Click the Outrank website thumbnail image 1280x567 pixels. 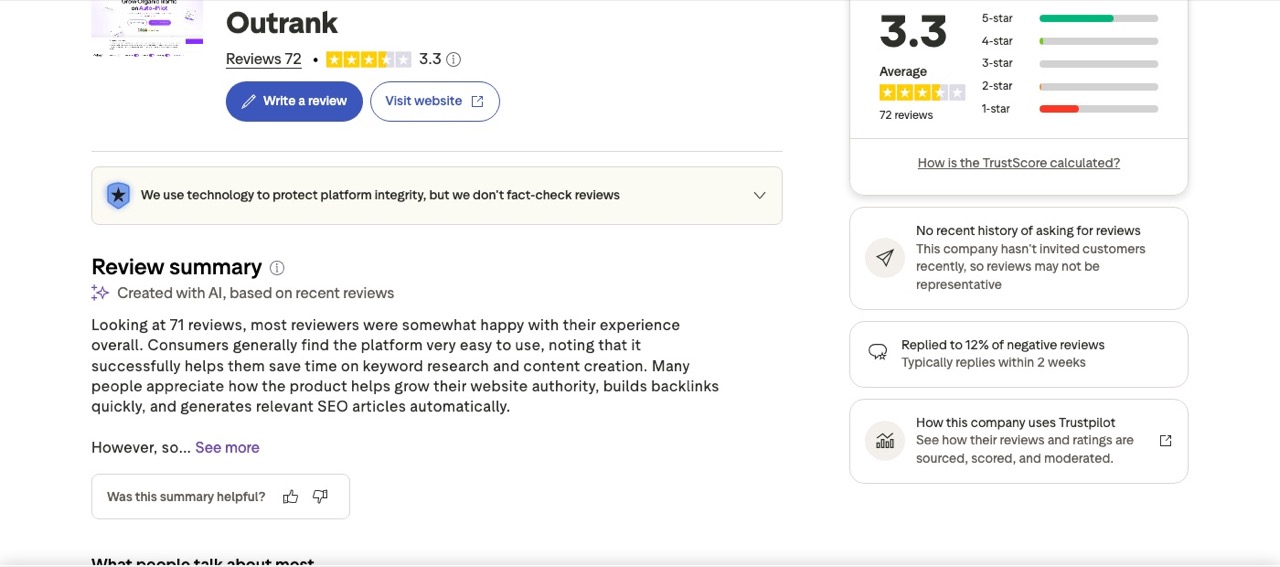tap(147, 30)
